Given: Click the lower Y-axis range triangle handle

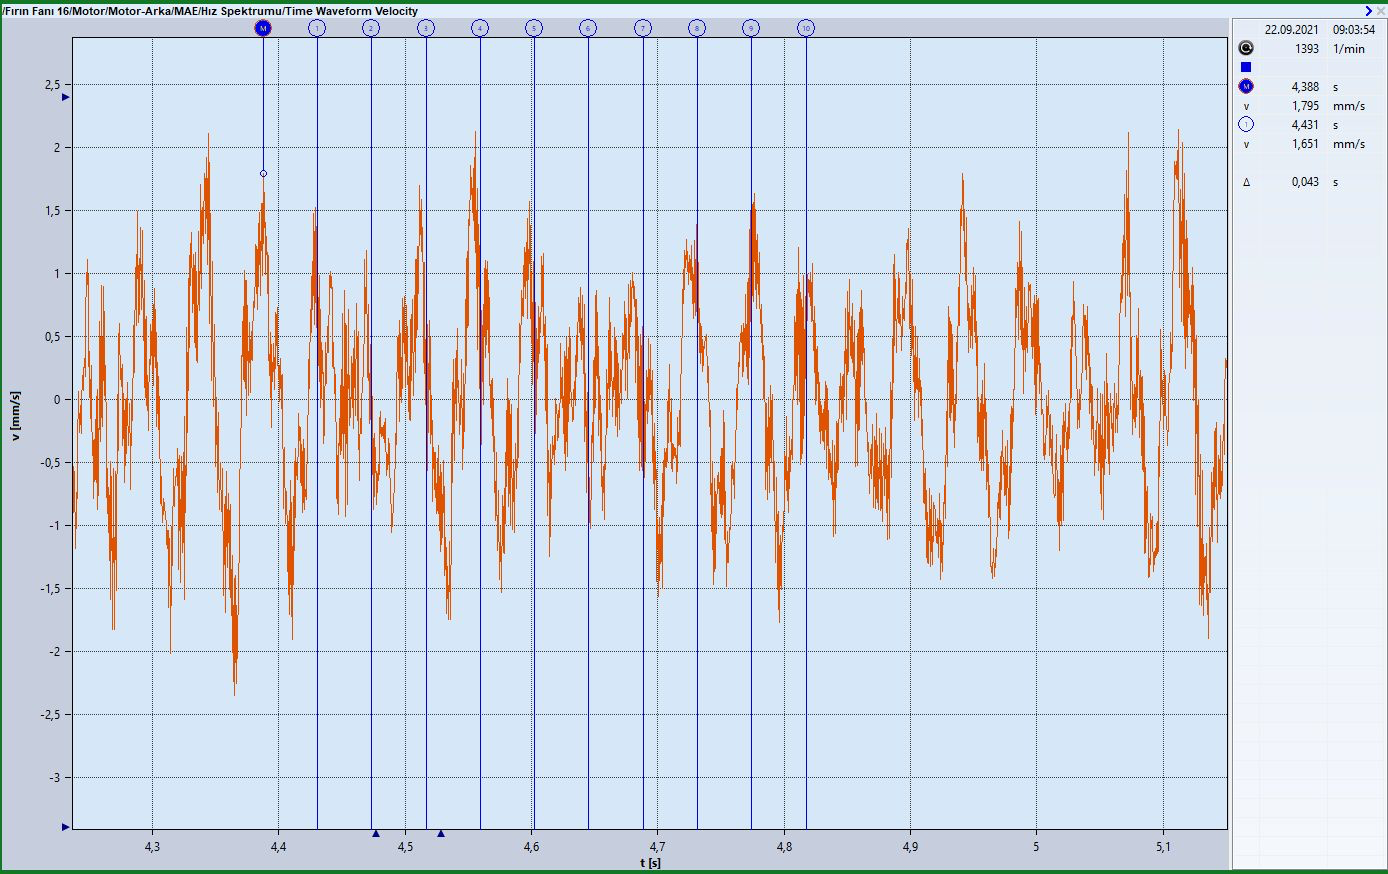Looking at the screenshot, I should click(x=66, y=827).
